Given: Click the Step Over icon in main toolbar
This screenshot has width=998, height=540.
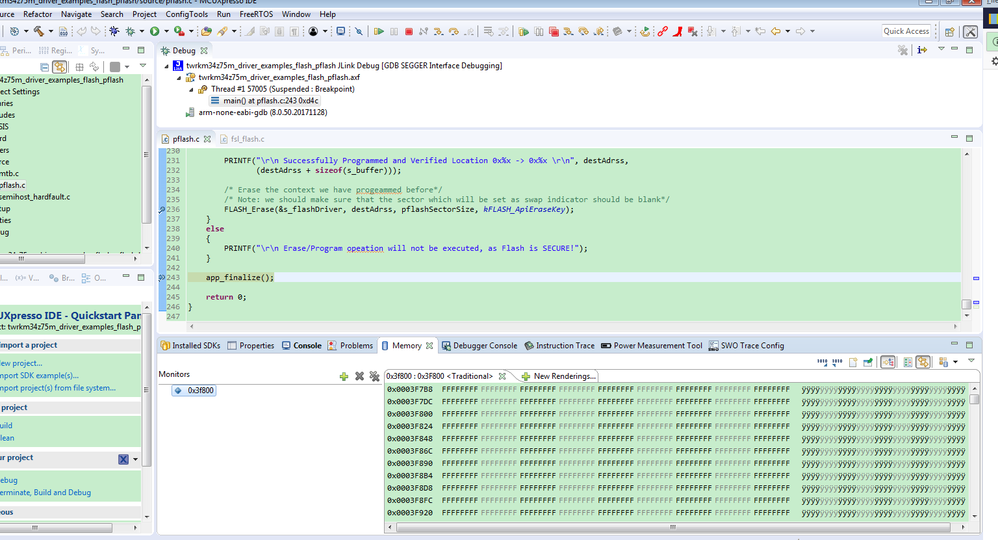Looking at the screenshot, I should 454,31.
